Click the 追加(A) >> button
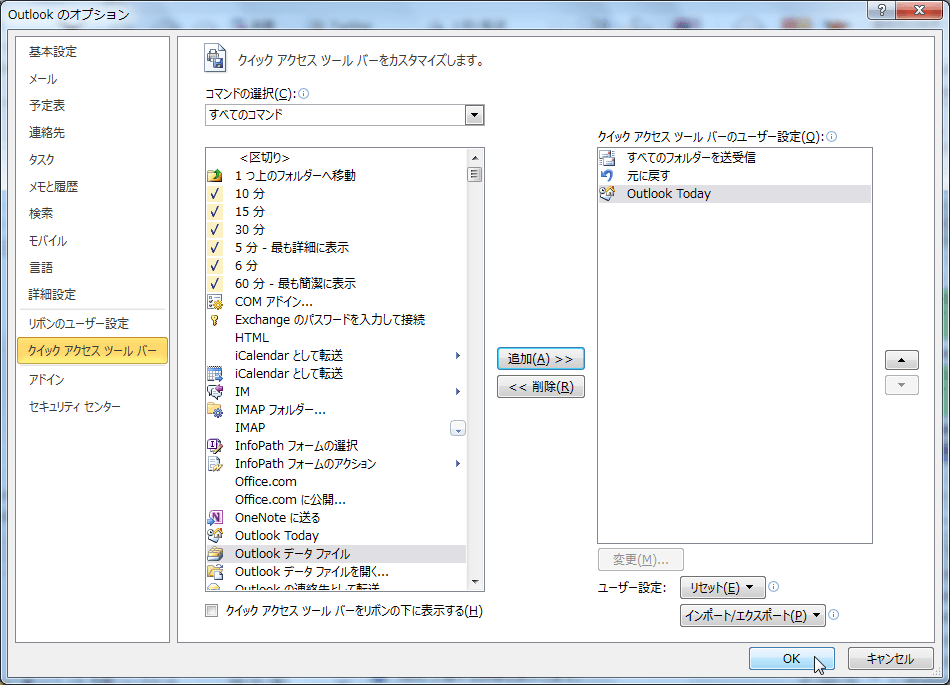 [x=540, y=359]
